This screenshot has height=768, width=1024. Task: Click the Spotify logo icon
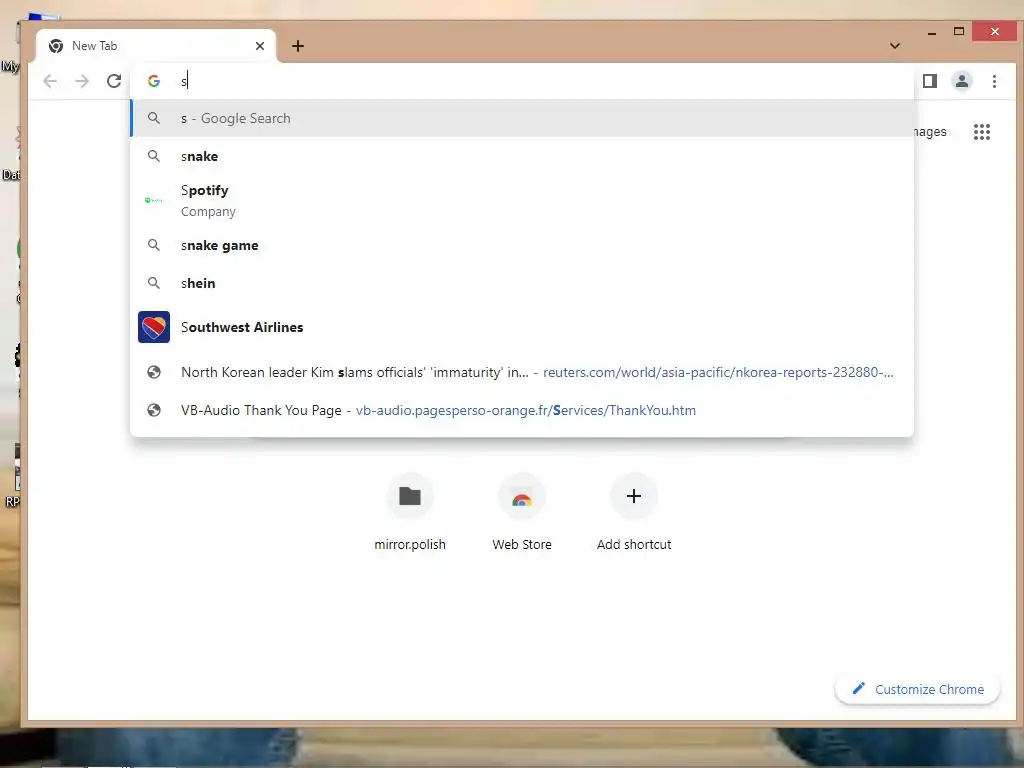(x=153, y=200)
